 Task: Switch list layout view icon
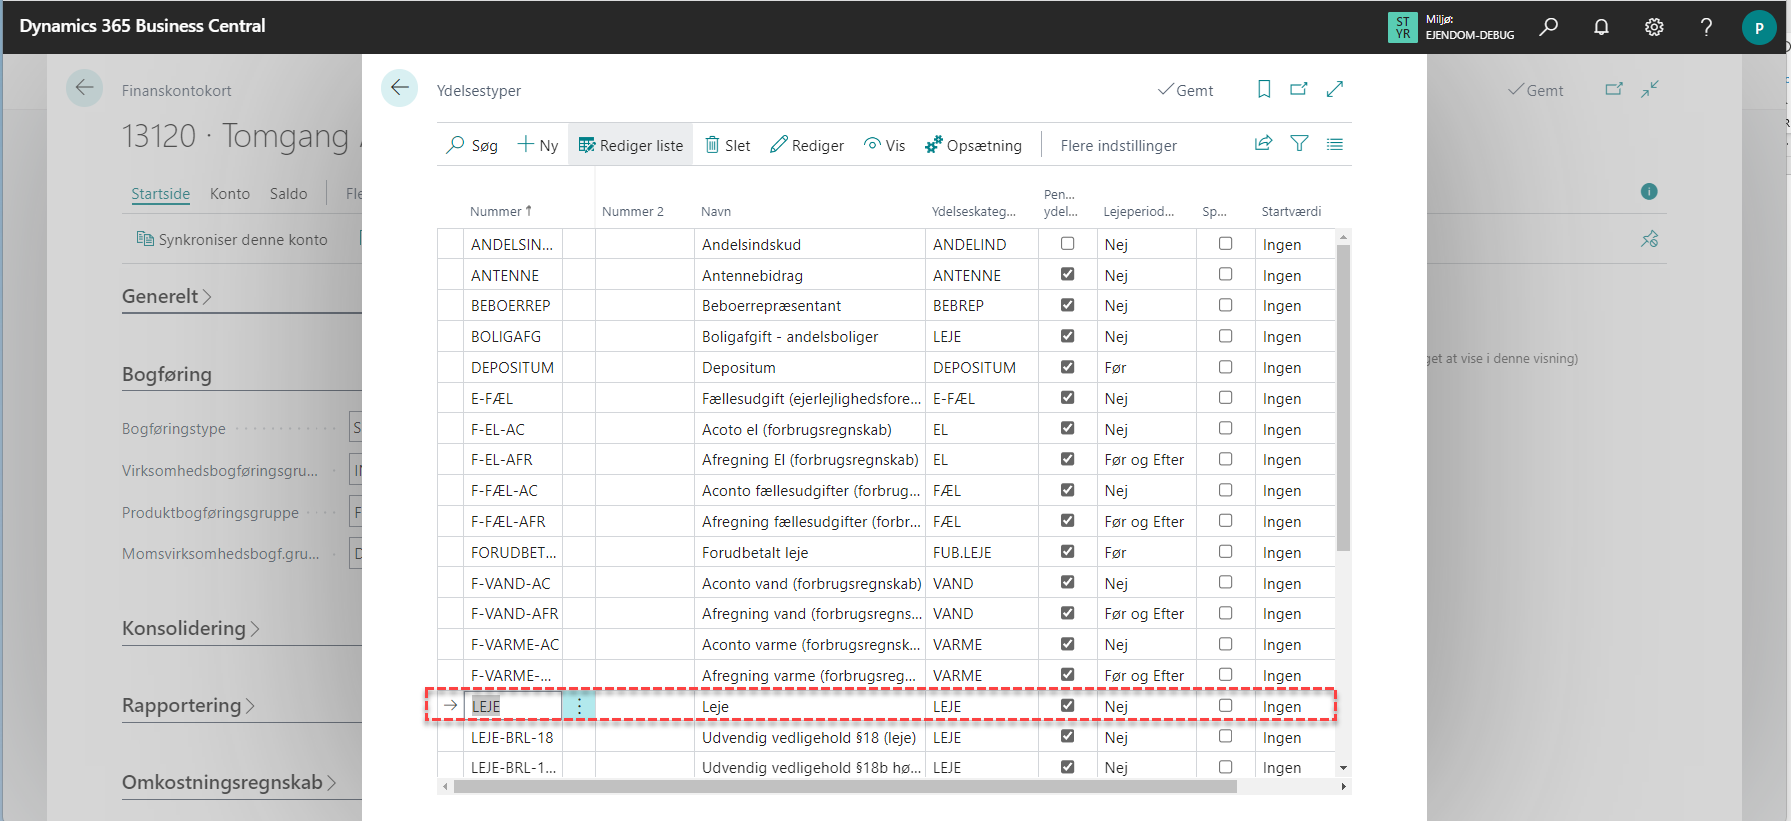pyautogui.click(x=1335, y=144)
